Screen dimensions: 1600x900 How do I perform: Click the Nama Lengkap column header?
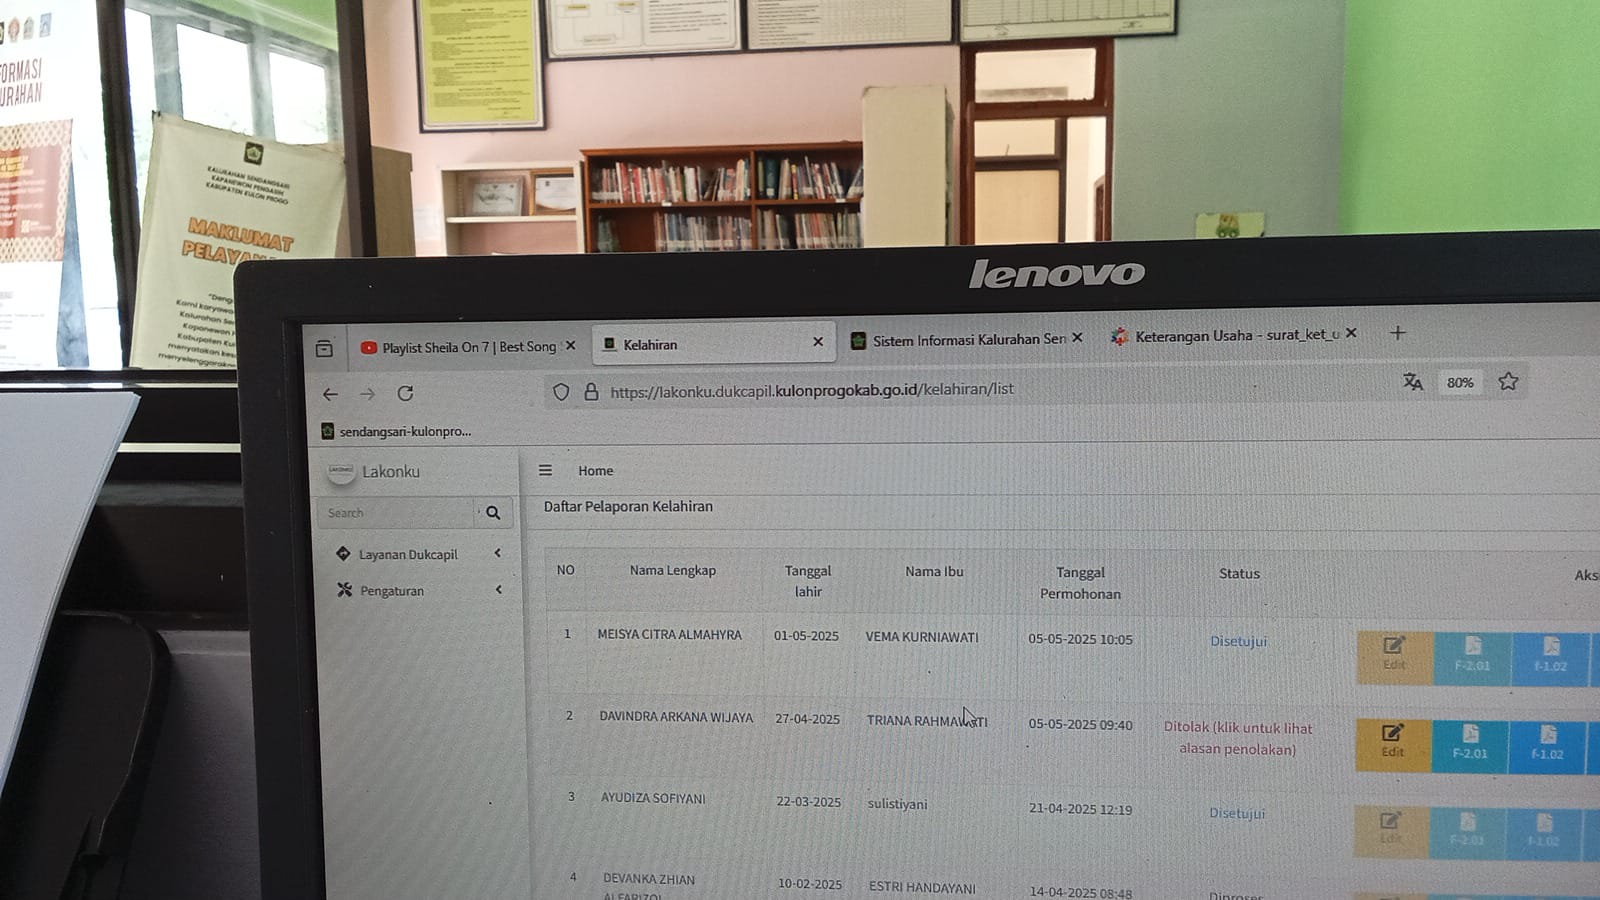click(673, 570)
